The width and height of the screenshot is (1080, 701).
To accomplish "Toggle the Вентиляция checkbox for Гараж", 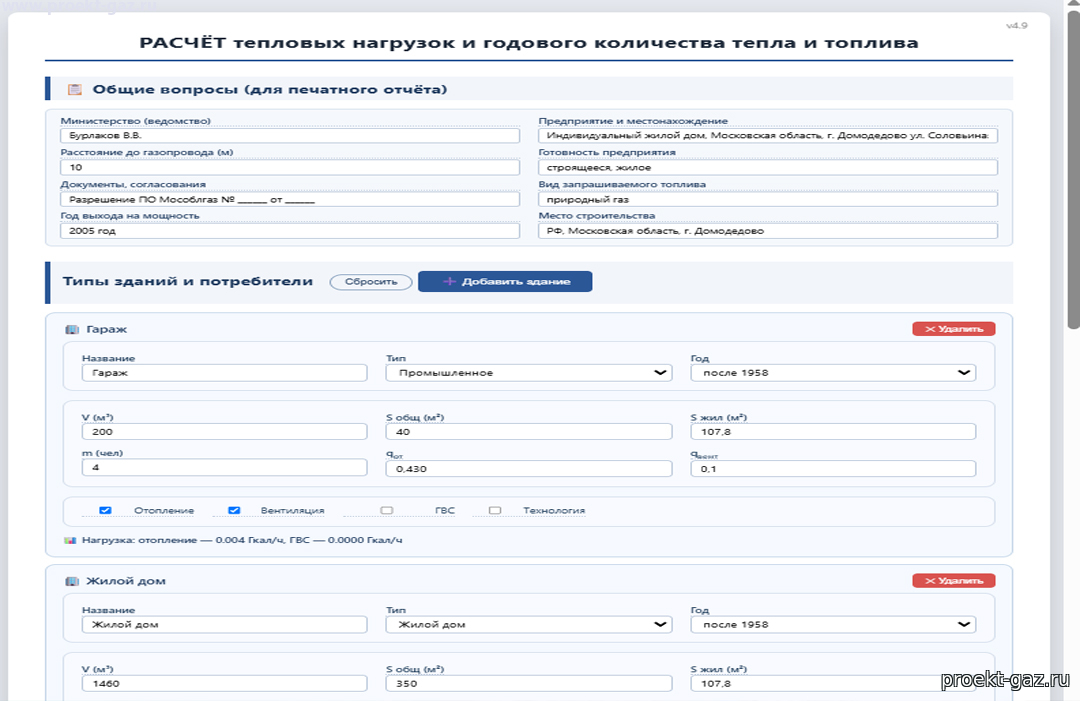I will [234, 510].
